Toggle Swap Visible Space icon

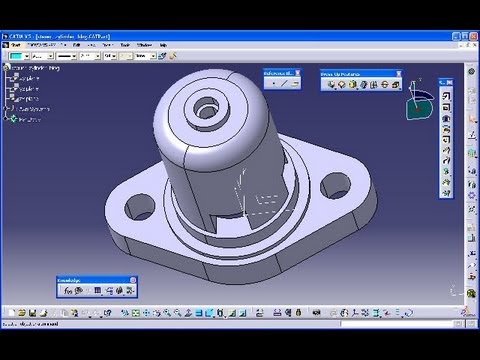(x=243, y=313)
